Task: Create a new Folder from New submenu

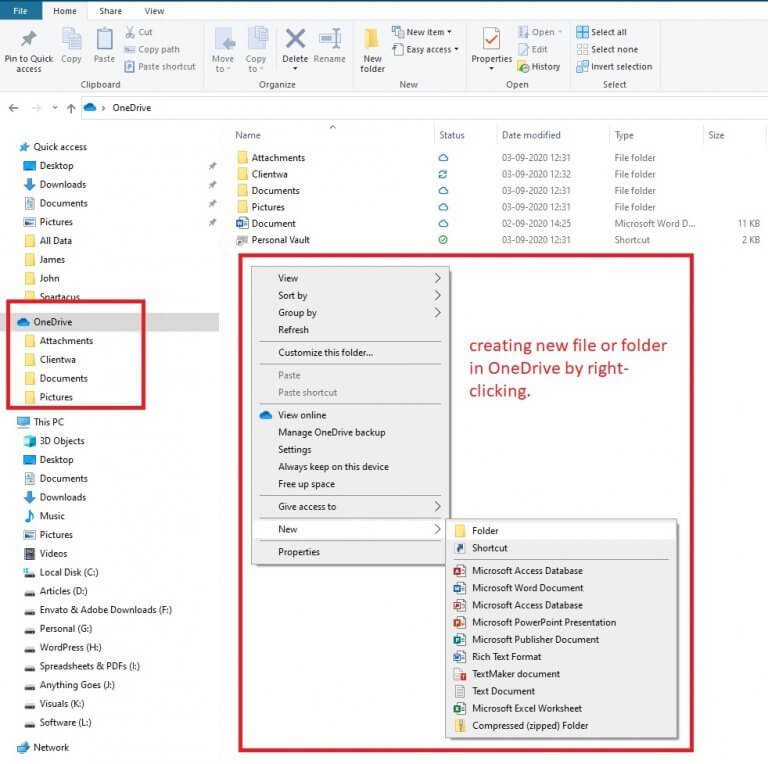Action: 562,531
